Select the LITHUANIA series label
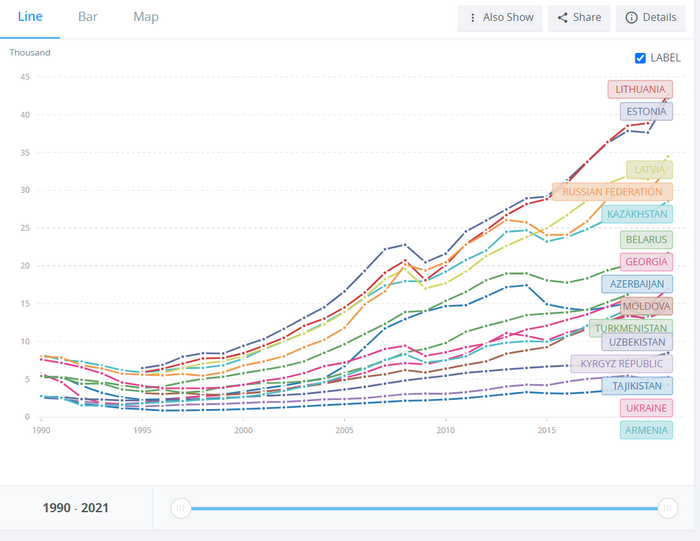 pyautogui.click(x=640, y=89)
